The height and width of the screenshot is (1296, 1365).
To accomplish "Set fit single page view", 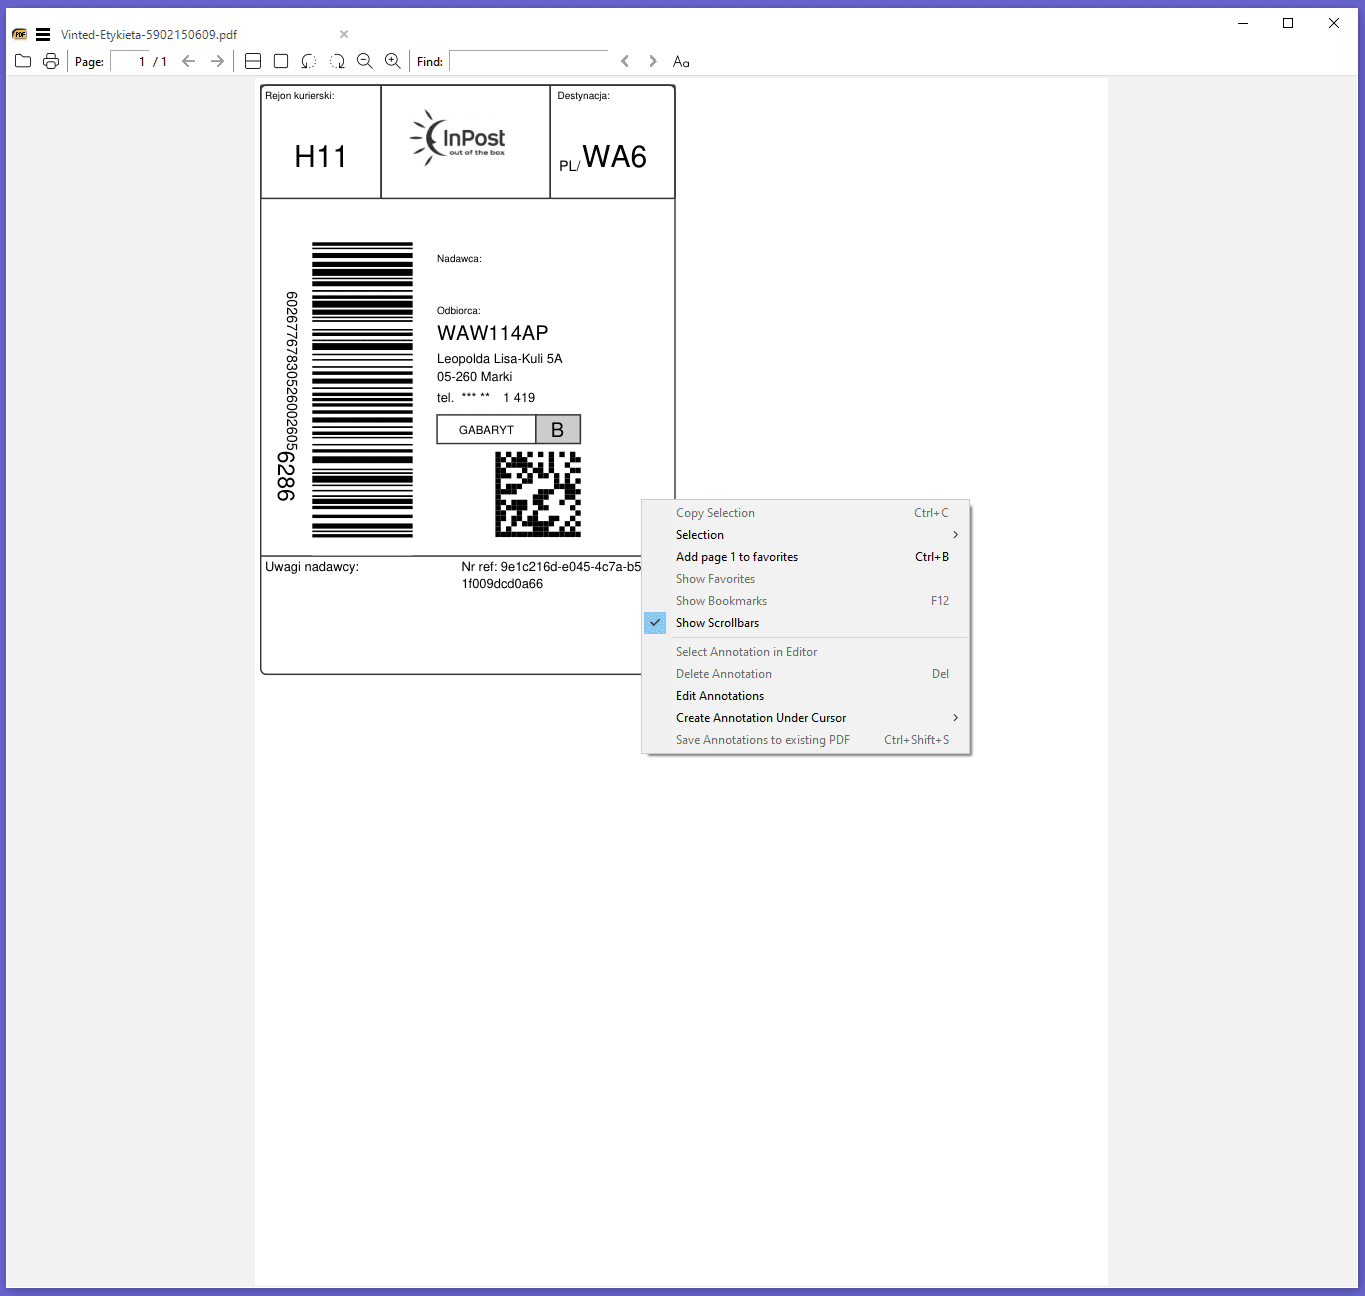I will click(281, 61).
